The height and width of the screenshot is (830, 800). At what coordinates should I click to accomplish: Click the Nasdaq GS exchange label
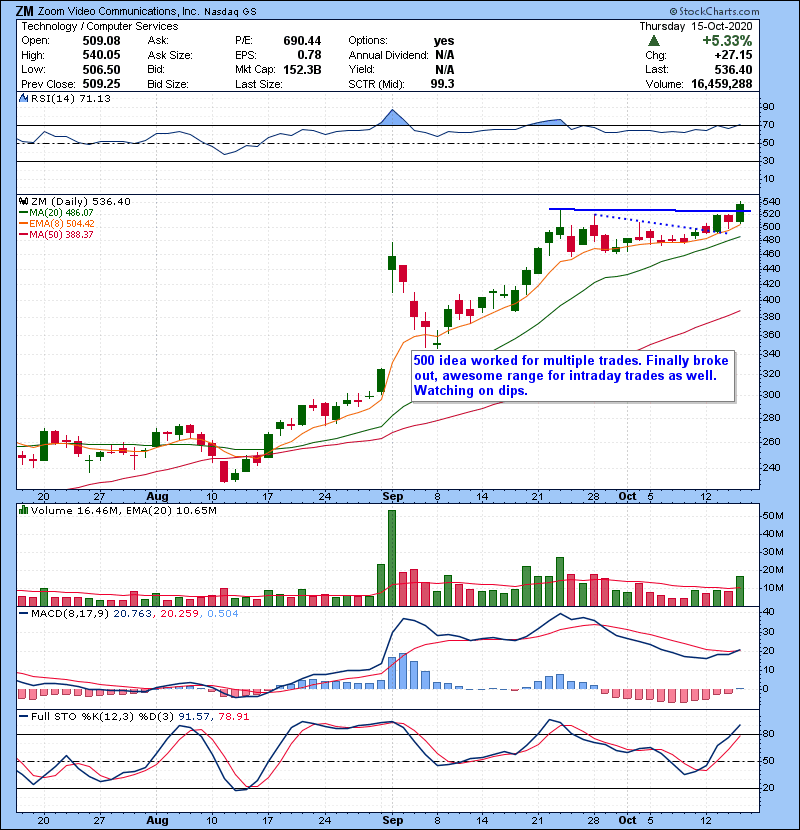click(x=230, y=12)
